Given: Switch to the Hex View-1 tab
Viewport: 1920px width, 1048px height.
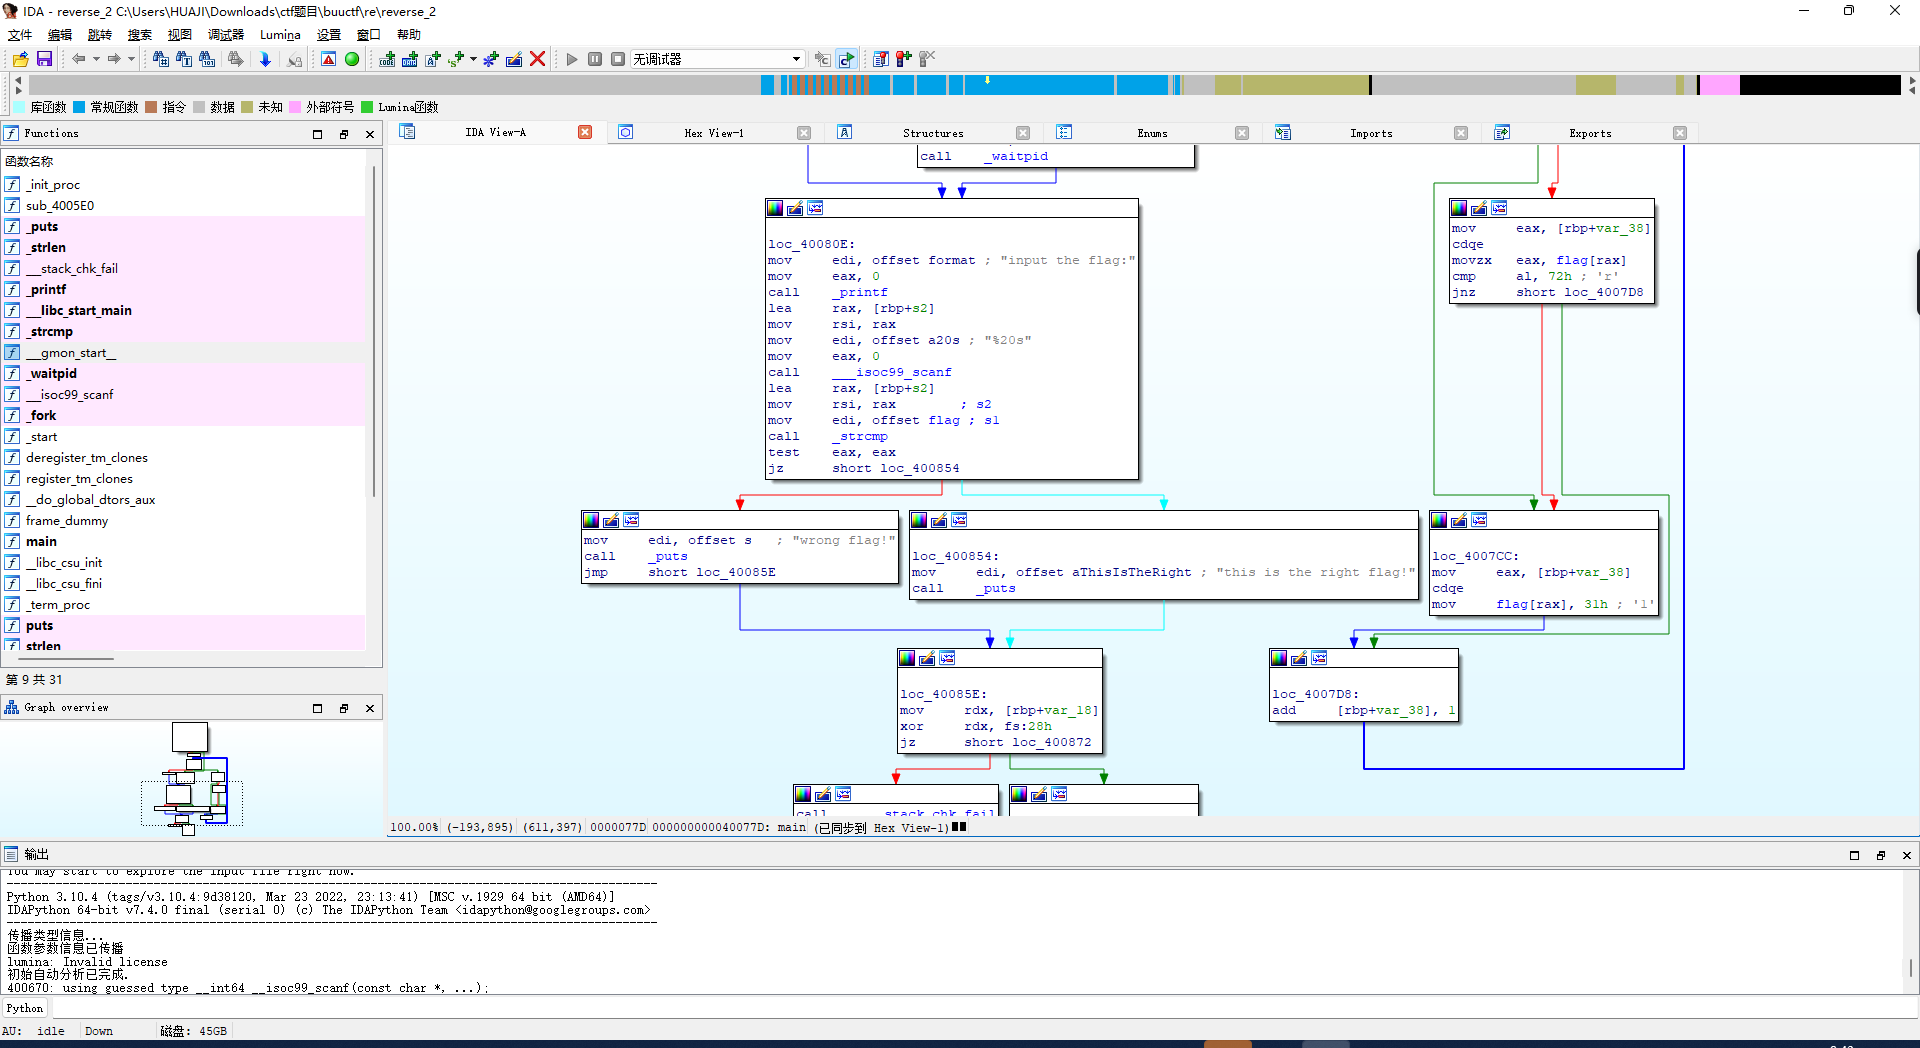Looking at the screenshot, I should [x=714, y=133].
